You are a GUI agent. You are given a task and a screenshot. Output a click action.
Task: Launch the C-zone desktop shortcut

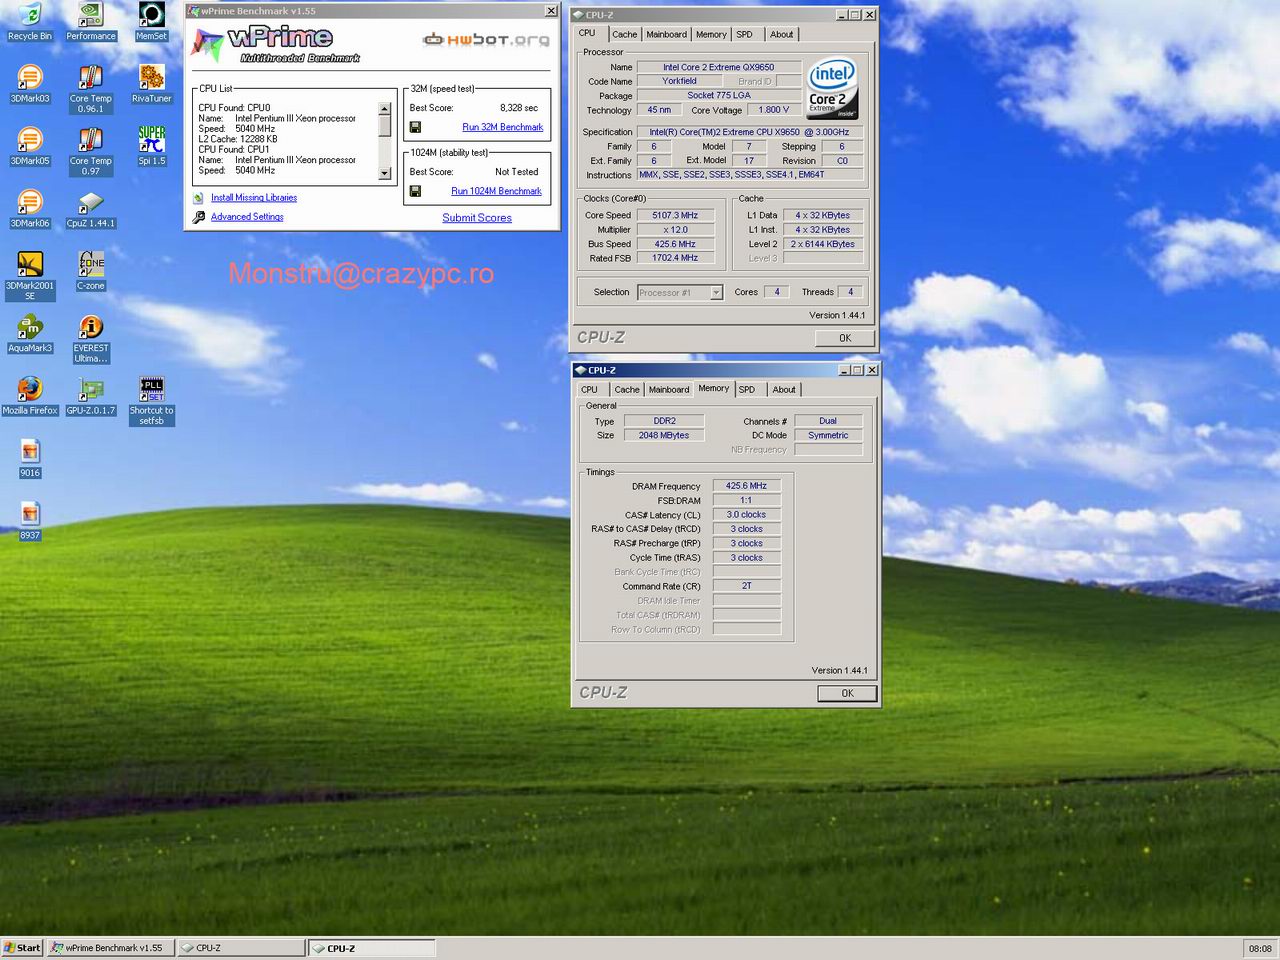(x=91, y=272)
